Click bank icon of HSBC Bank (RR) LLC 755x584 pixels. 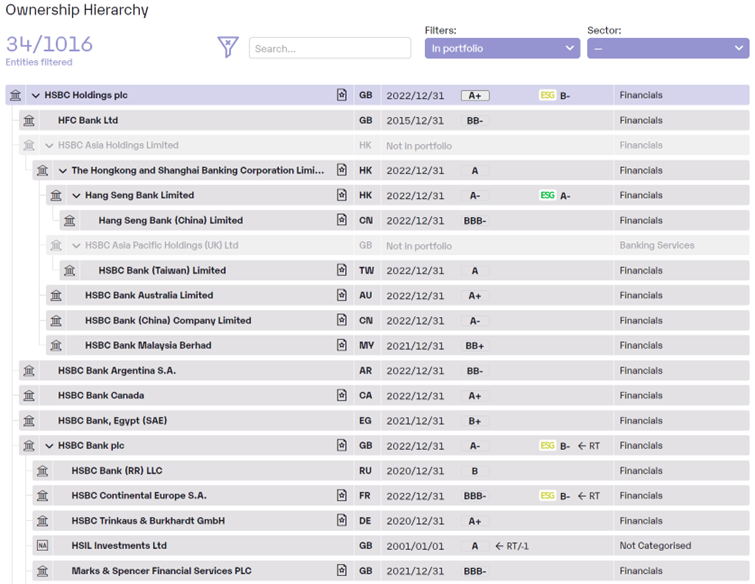pos(42,471)
